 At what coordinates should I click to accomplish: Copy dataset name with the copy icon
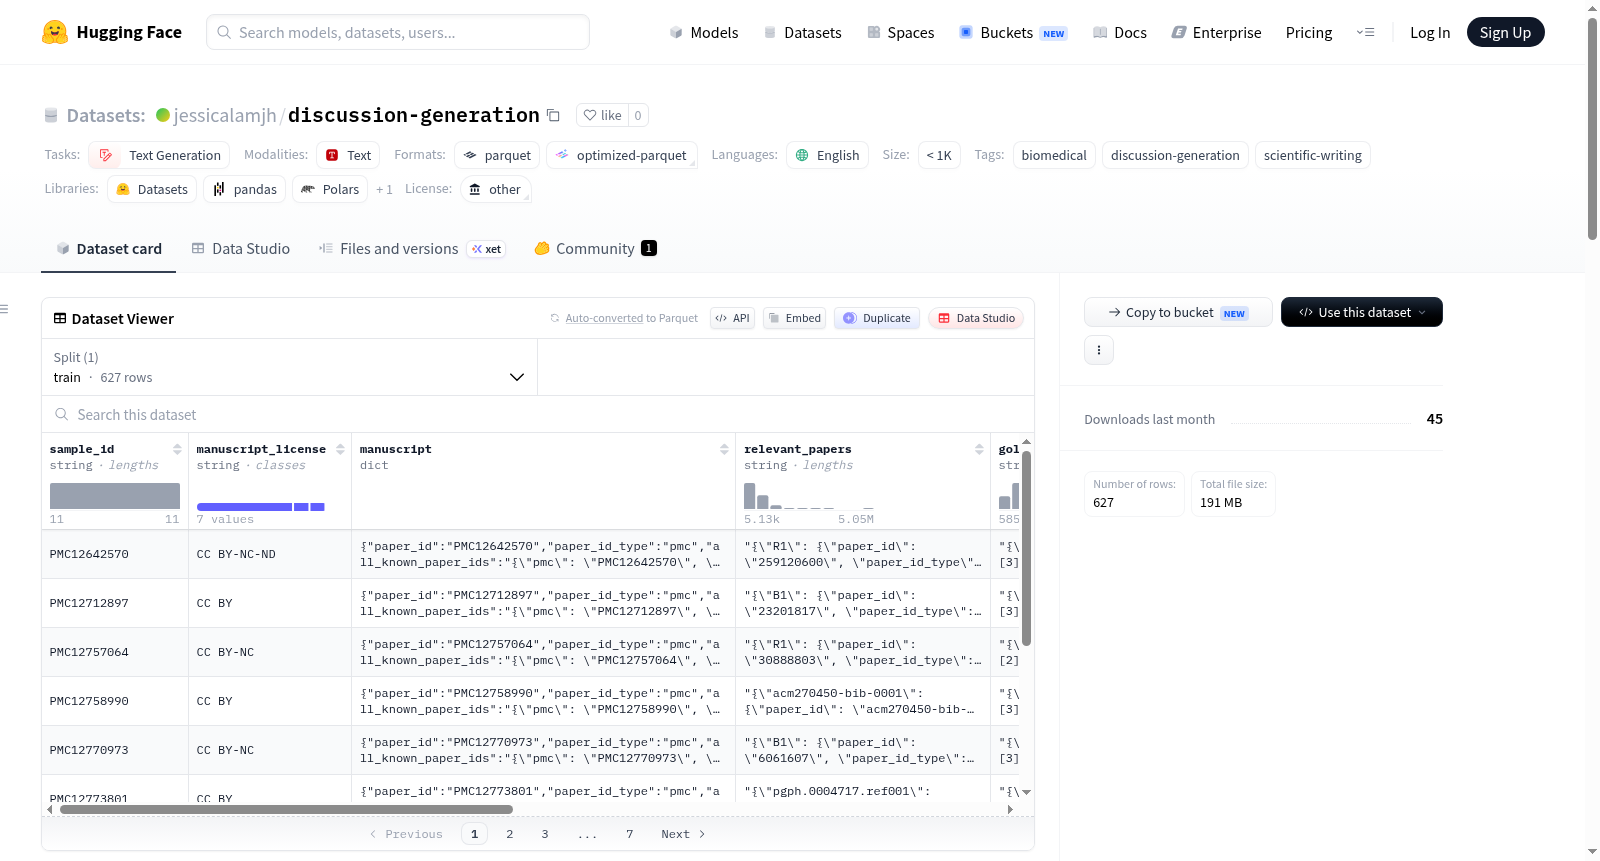[553, 115]
